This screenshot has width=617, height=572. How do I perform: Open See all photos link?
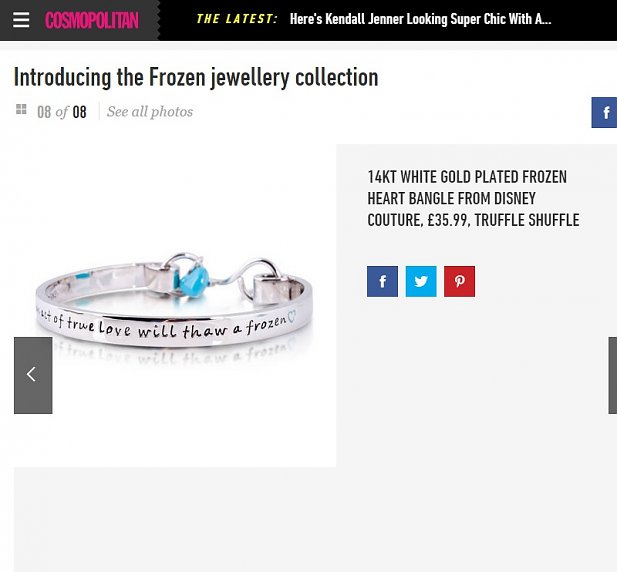tap(150, 112)
